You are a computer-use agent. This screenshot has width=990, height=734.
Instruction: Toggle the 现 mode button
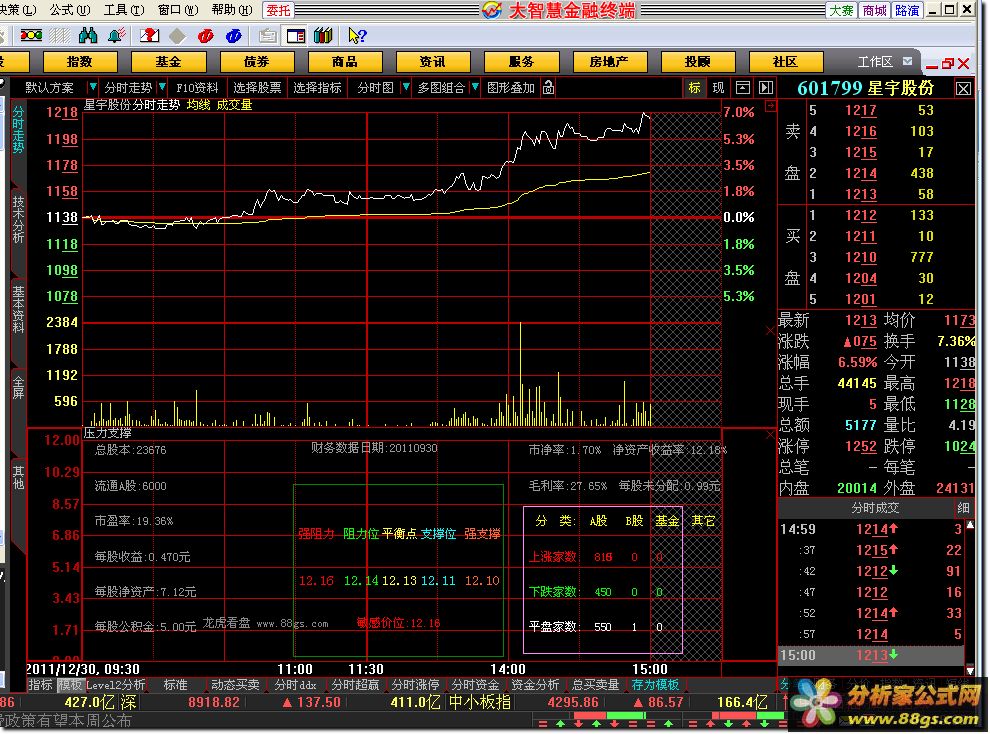[719, 88]
